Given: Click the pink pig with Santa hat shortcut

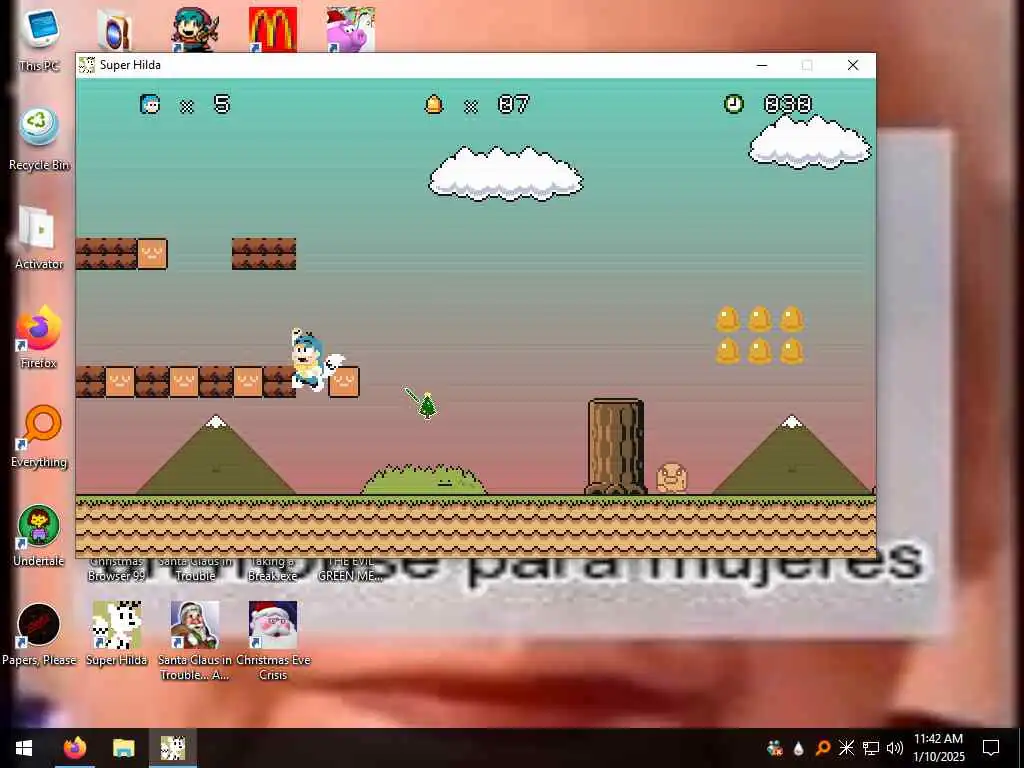Looking at the screenshot, I should click(351, 29).
